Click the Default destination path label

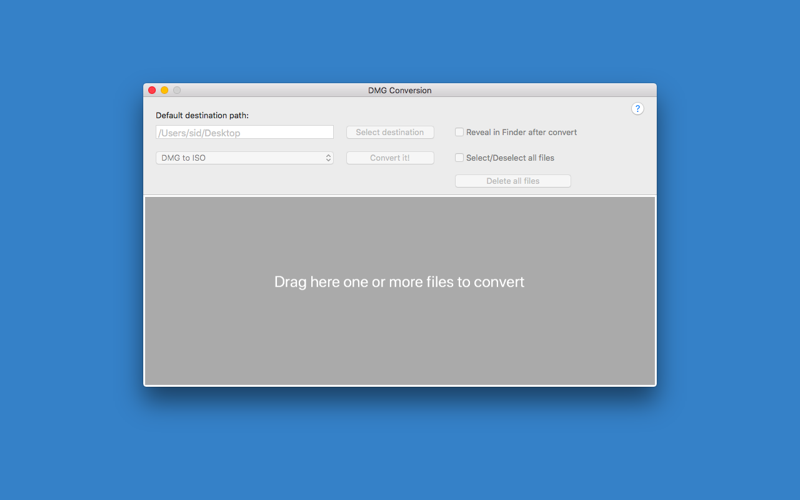[202, 115]
